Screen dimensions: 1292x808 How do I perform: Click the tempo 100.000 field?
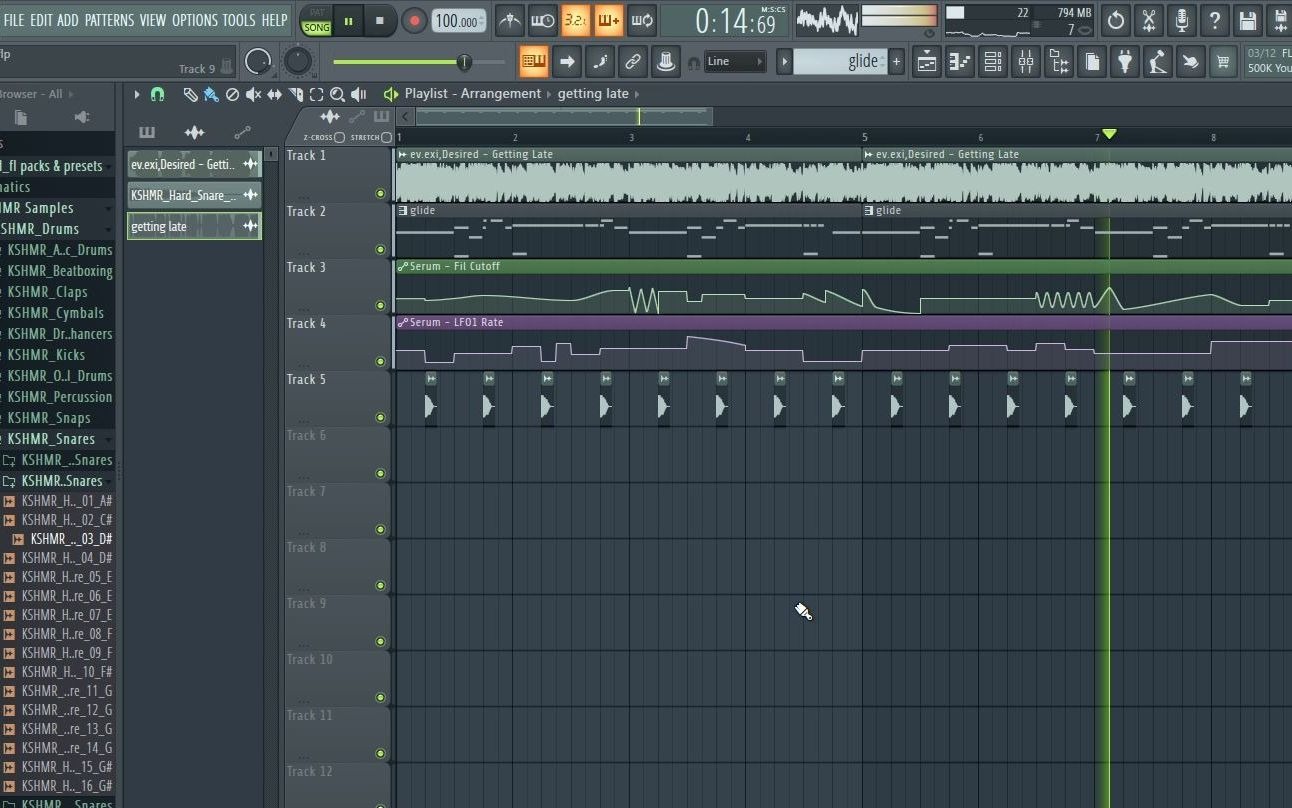click(459, 20)
